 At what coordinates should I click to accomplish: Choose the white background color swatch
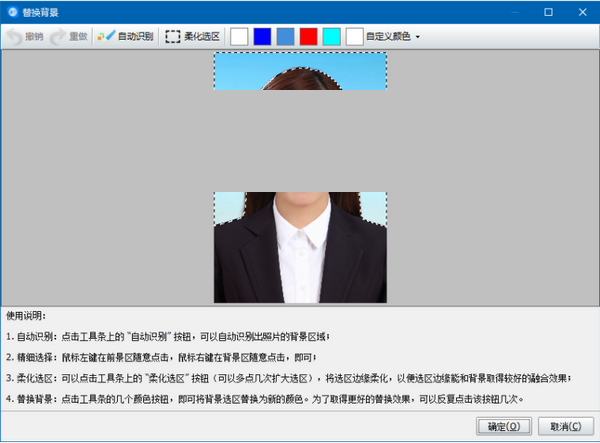(239, 37)
